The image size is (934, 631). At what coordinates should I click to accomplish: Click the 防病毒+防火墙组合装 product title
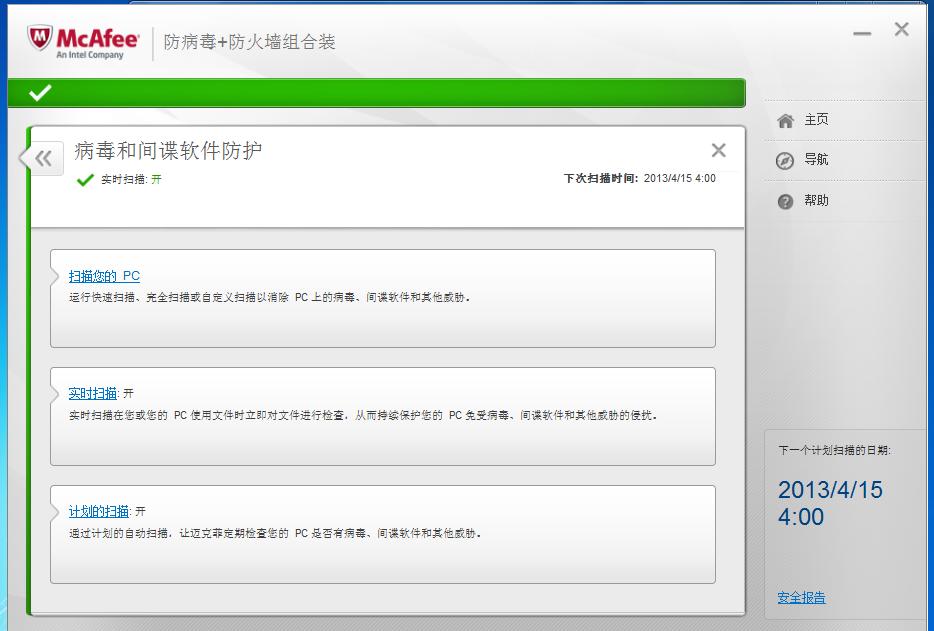coord(250,42)
